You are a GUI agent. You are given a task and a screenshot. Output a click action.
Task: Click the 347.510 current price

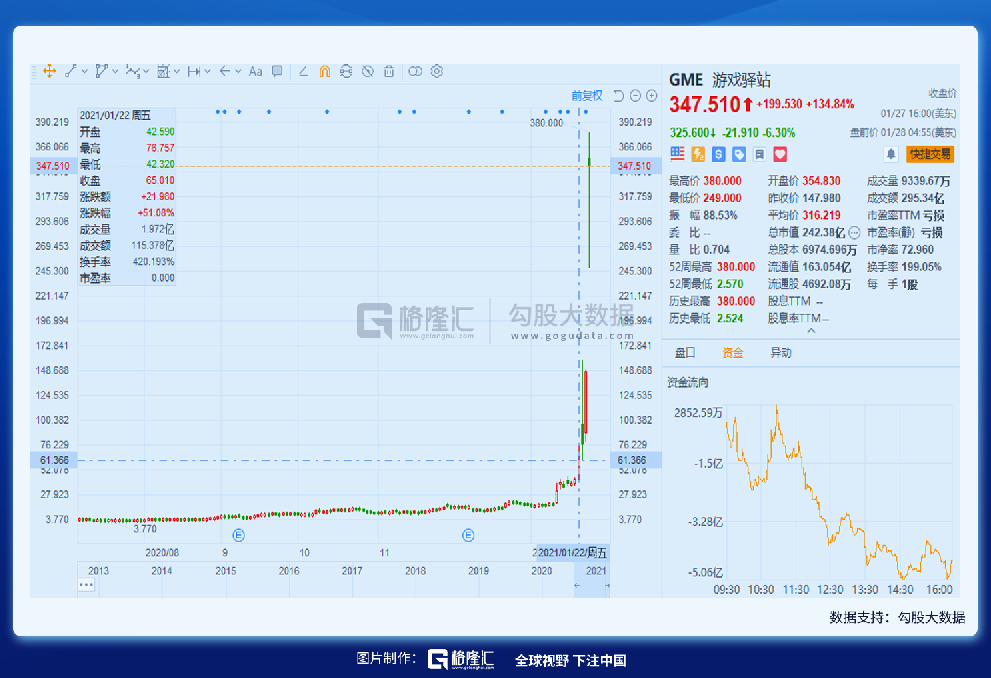coord(704,104)
